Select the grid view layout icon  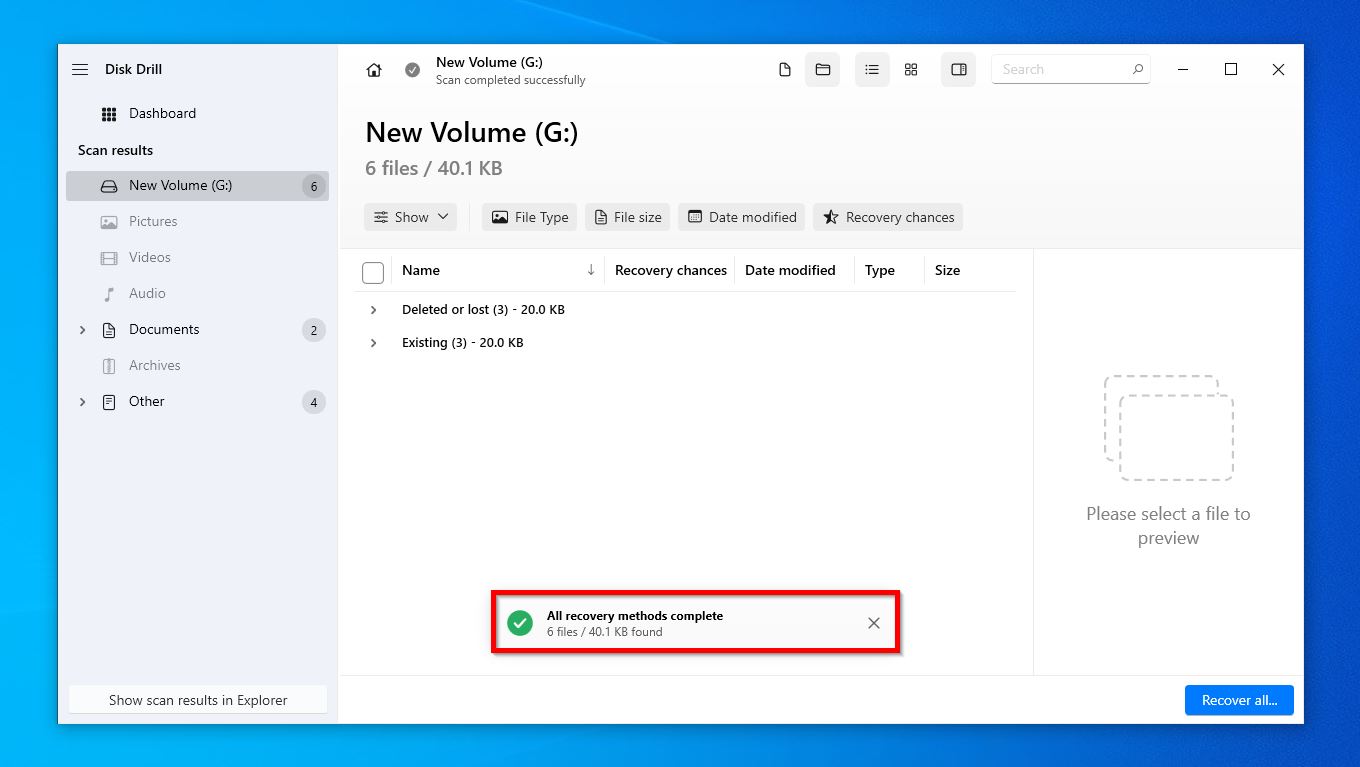coord(911,70)
